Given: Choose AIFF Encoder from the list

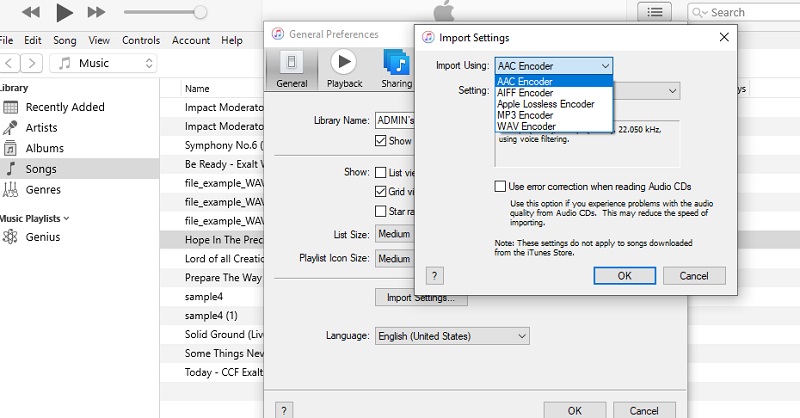Looking at the screenshot, I should pyautogui.click(x=554, y=93).
